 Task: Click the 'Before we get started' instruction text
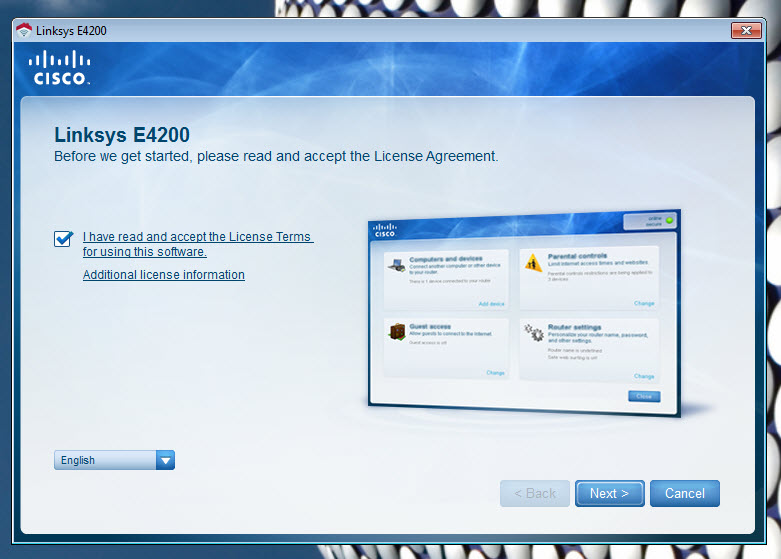(276, 156)
